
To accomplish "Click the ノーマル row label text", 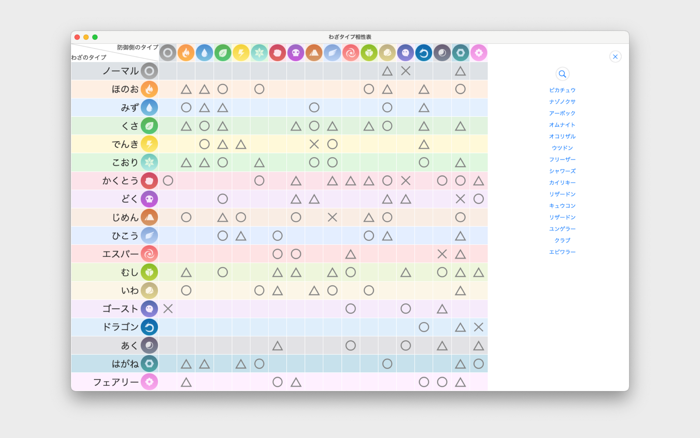I will (x=121, y=71).
